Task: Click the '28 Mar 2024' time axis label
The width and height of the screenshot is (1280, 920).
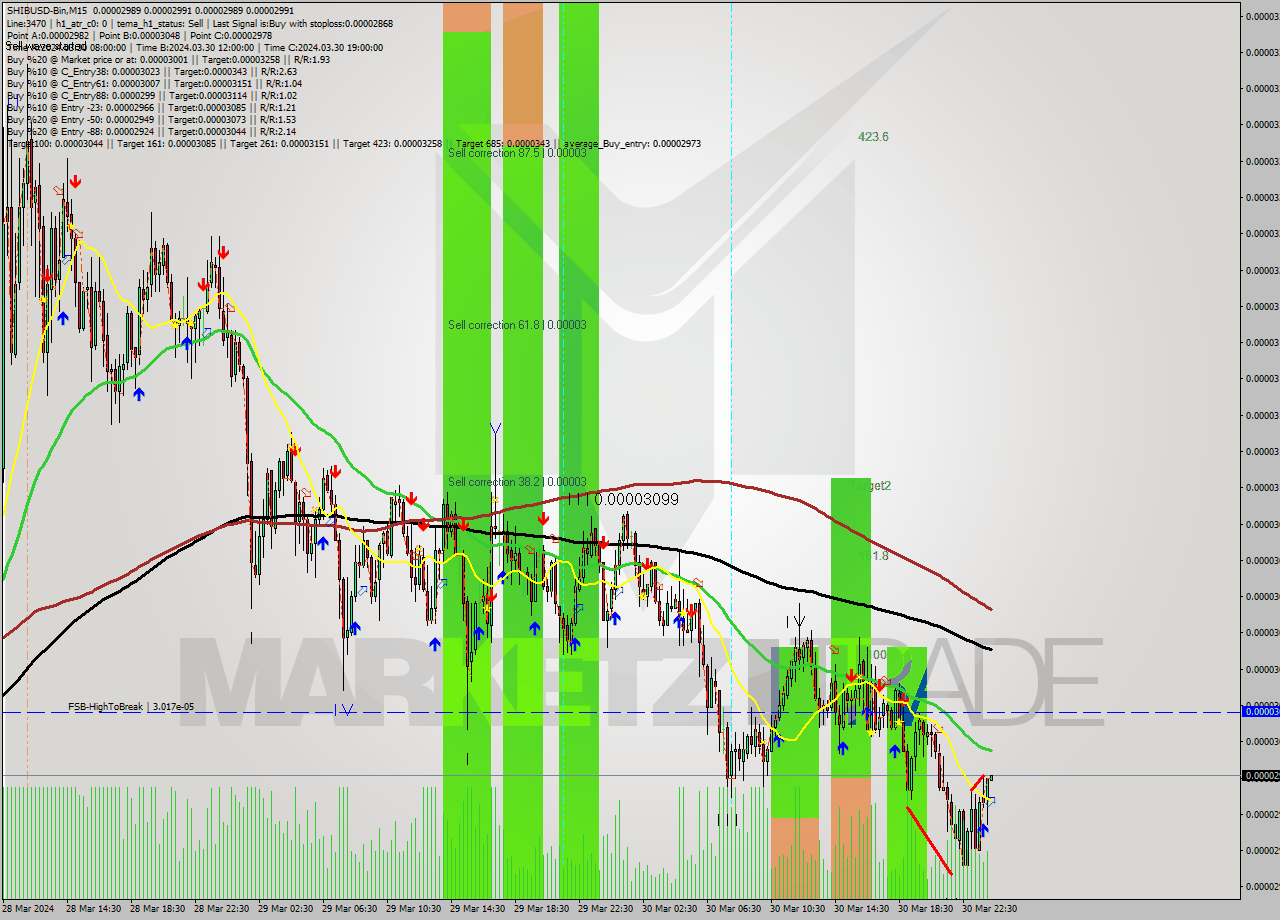Action: tap(29, 908)
